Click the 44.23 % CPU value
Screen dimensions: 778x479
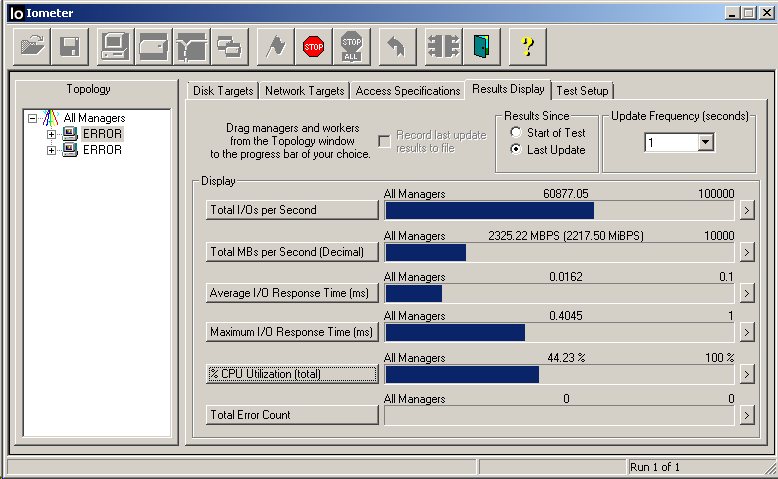(x=566, y=358)
